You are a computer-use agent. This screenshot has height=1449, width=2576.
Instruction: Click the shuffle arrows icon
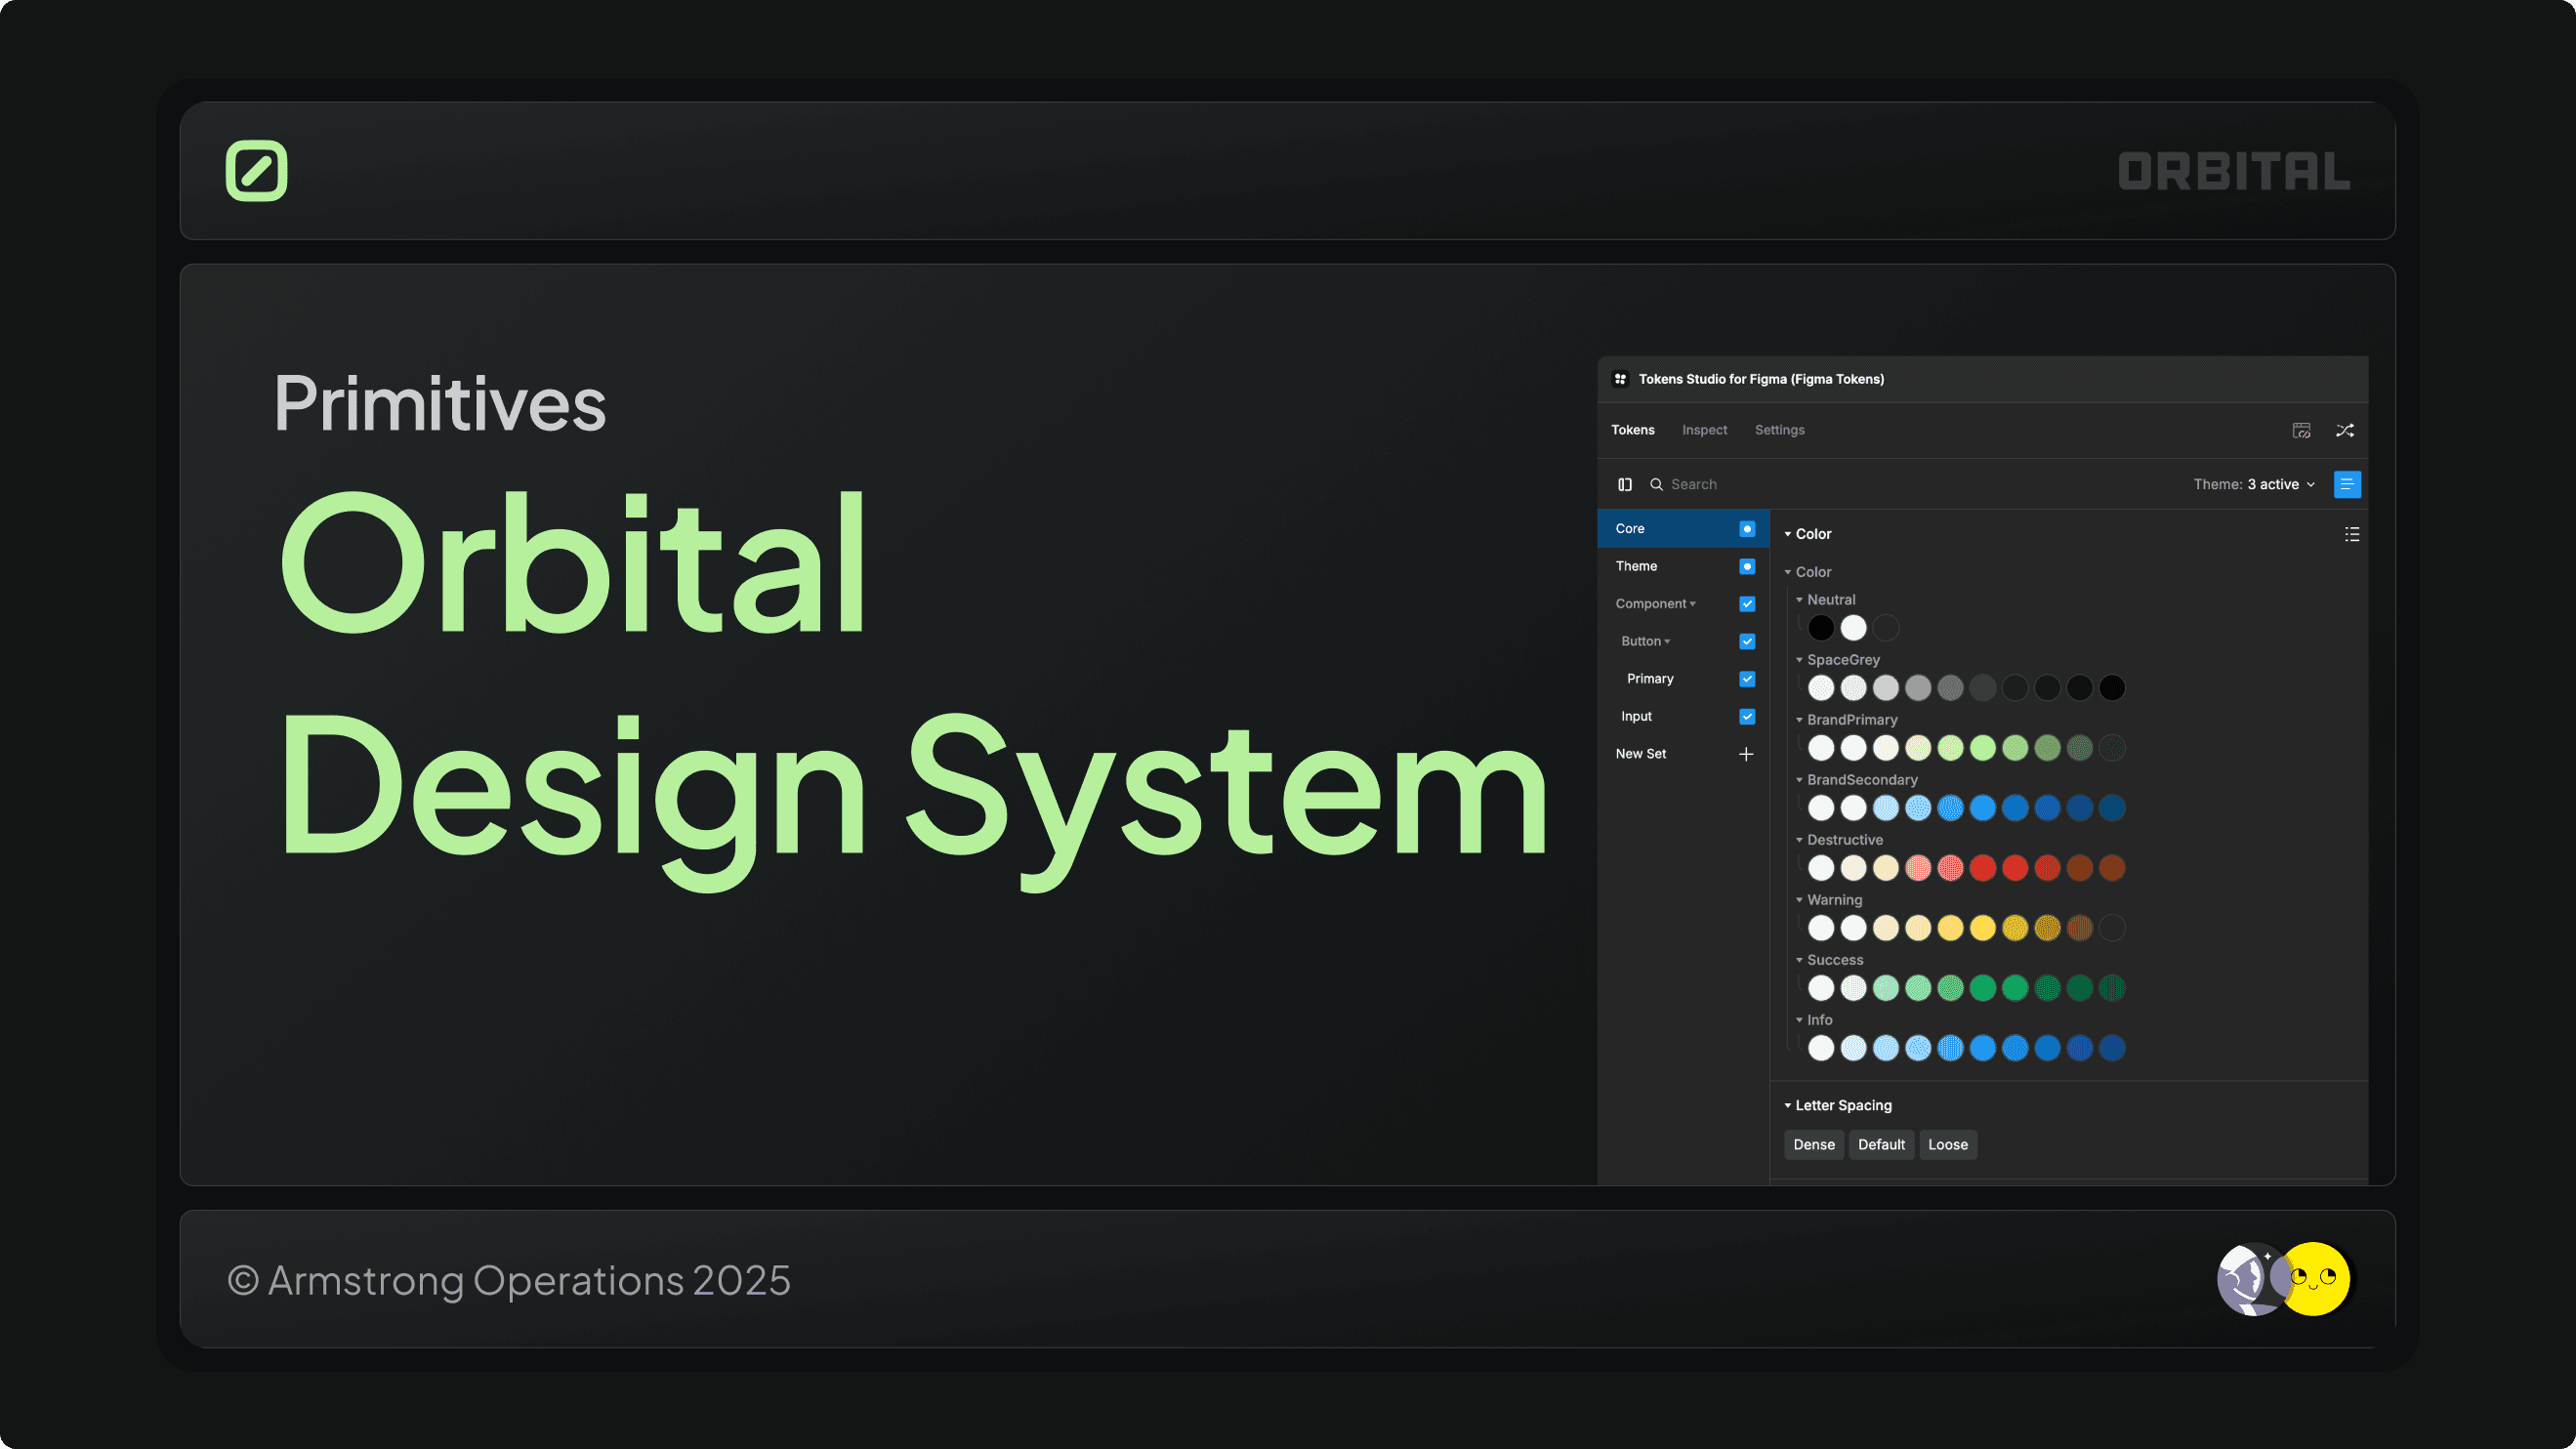pyautogui.click(x=2344, y=430)
